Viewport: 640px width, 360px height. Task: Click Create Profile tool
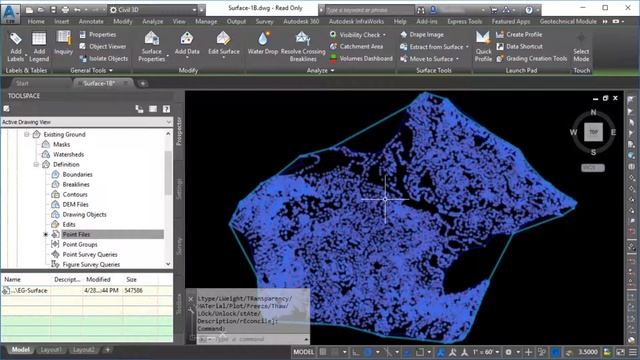[519, 35]
